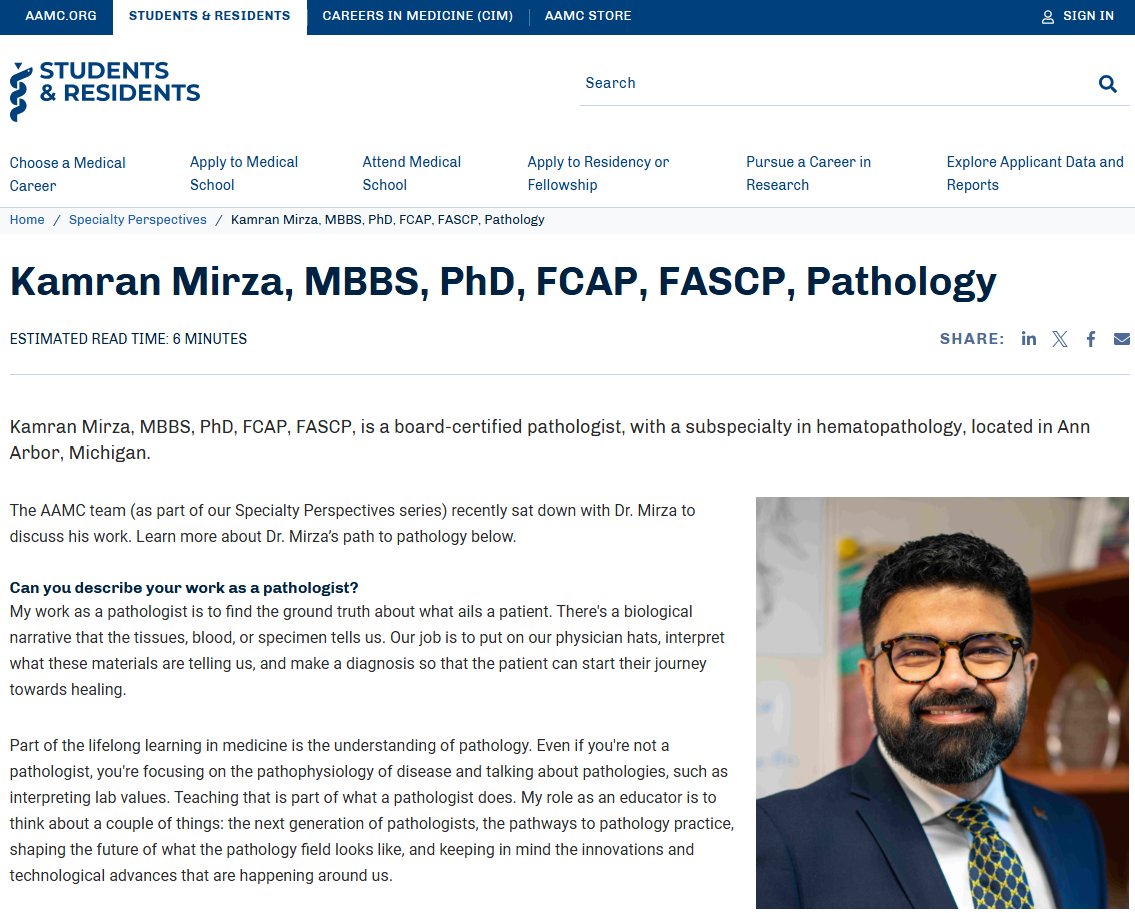1135x913 pixels.
Task: Open Attend Medical School menu
Action: tap(412, 173)
